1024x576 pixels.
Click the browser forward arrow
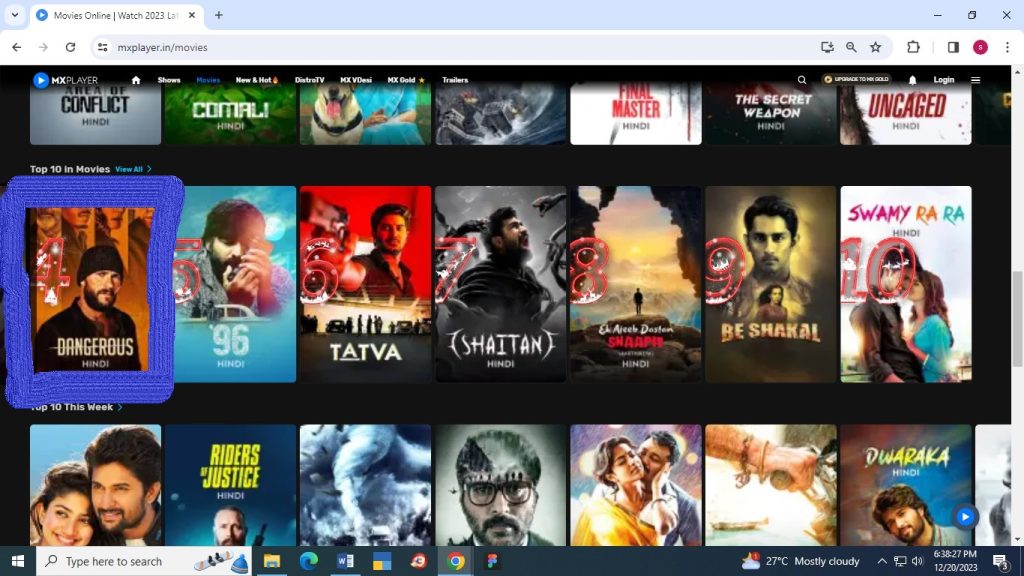43,47
